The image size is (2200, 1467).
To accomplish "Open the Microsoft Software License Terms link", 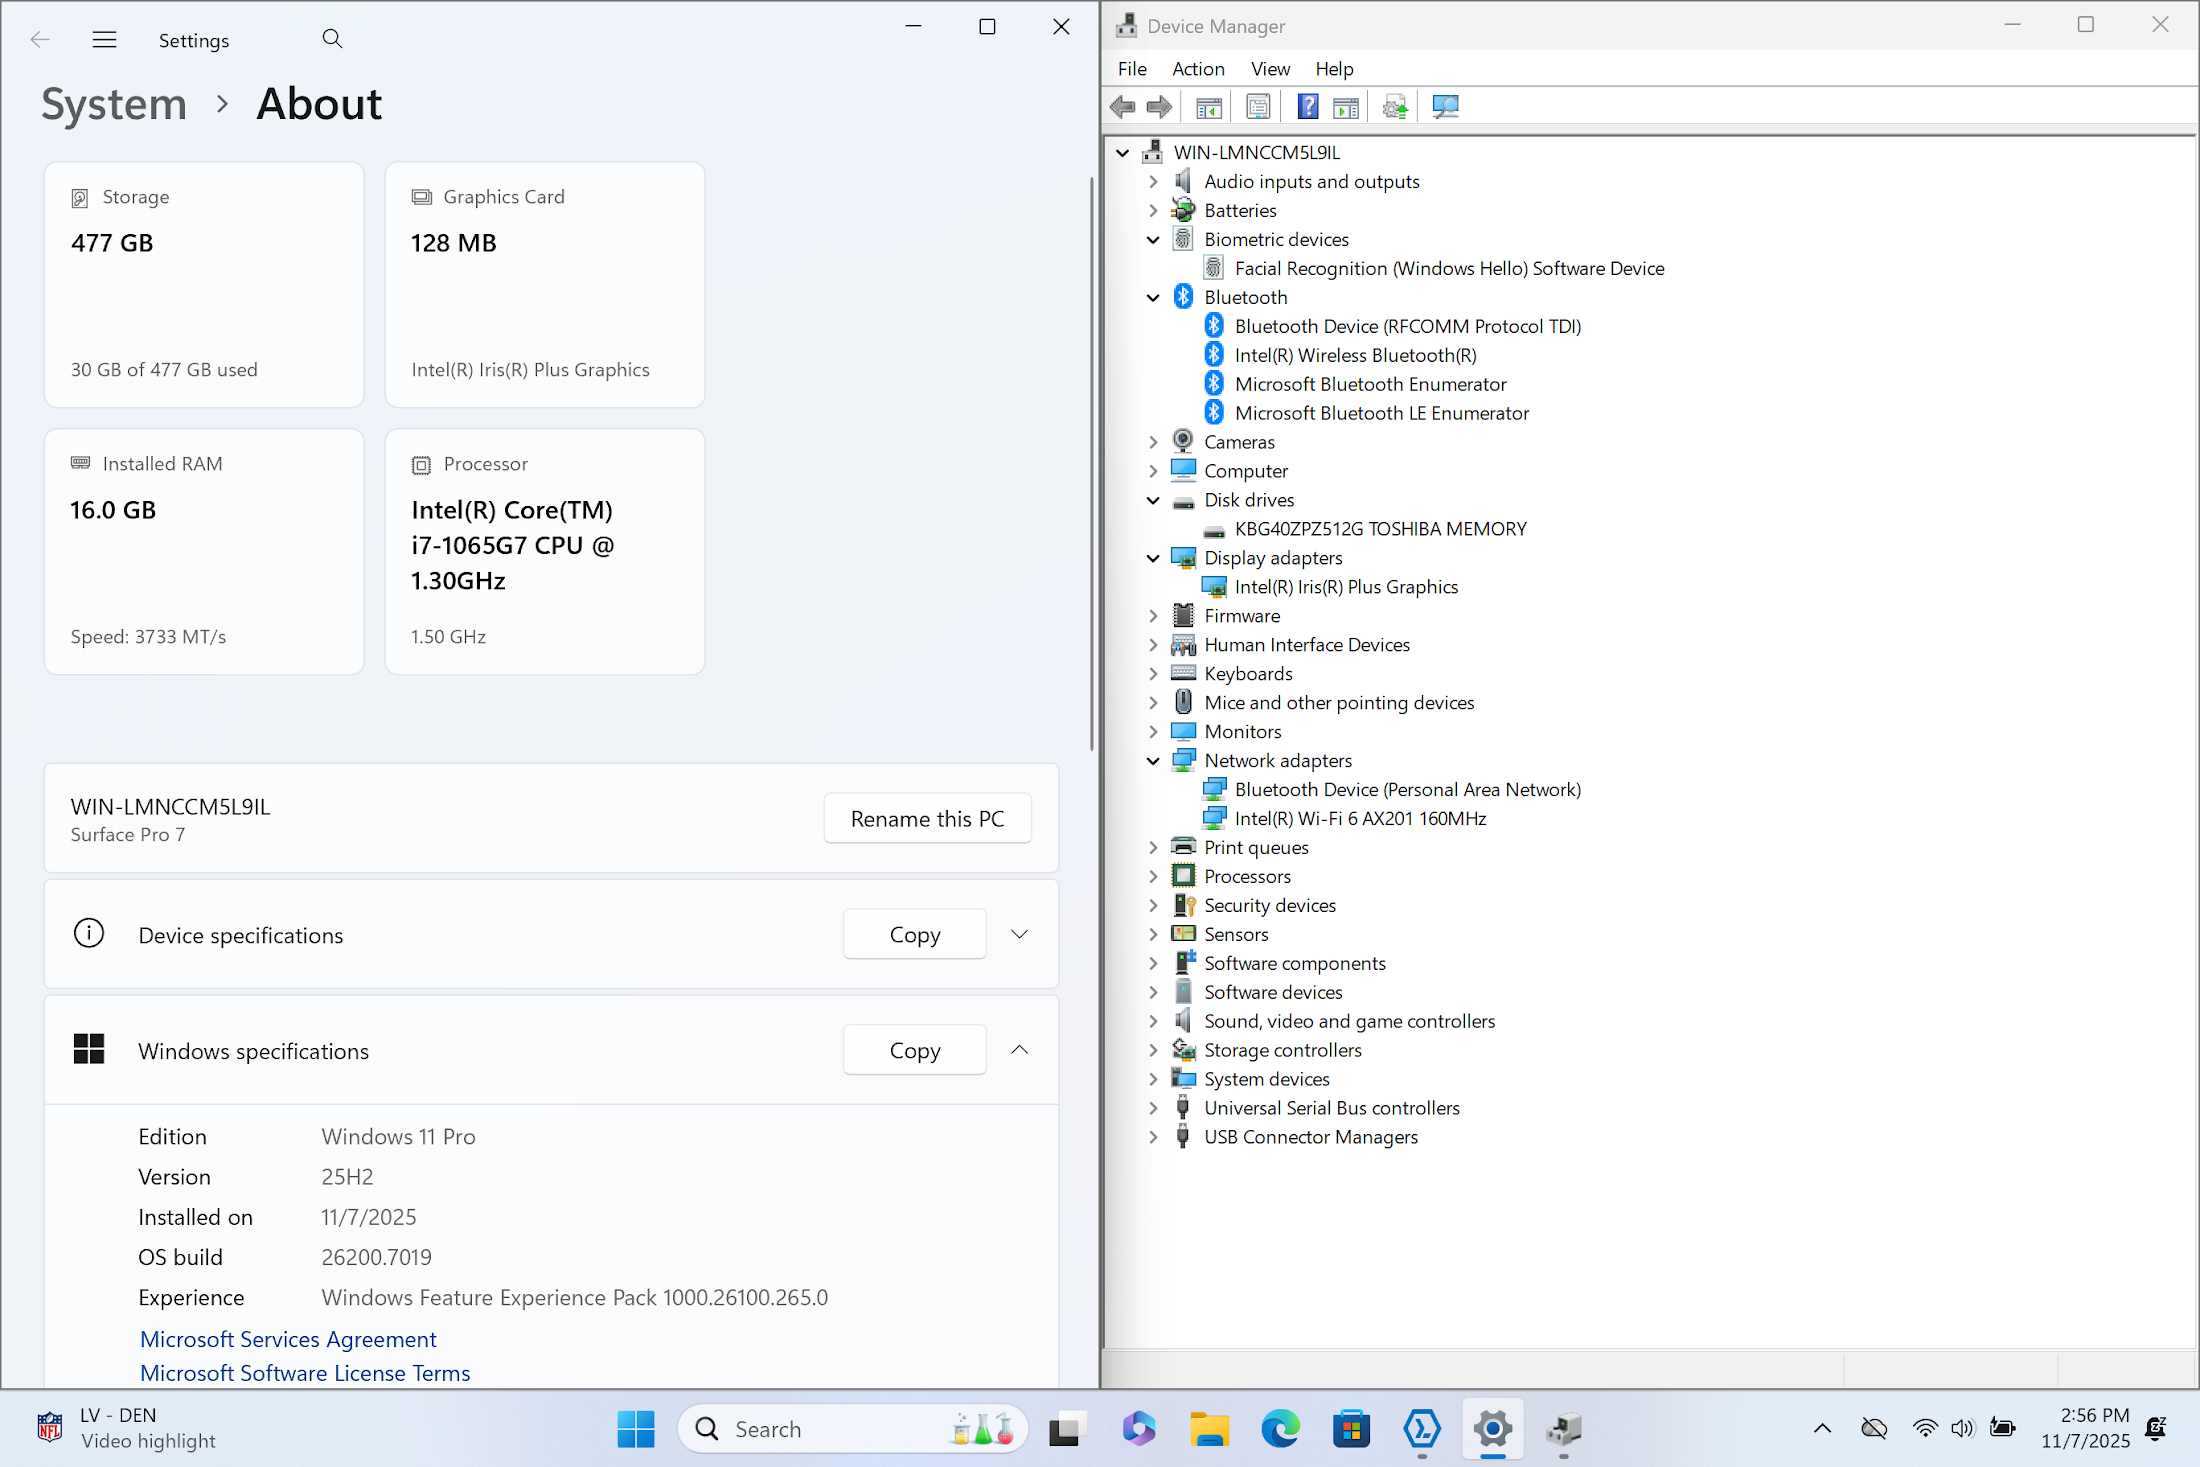I will pyautogui.click(x=305, y=1373).
